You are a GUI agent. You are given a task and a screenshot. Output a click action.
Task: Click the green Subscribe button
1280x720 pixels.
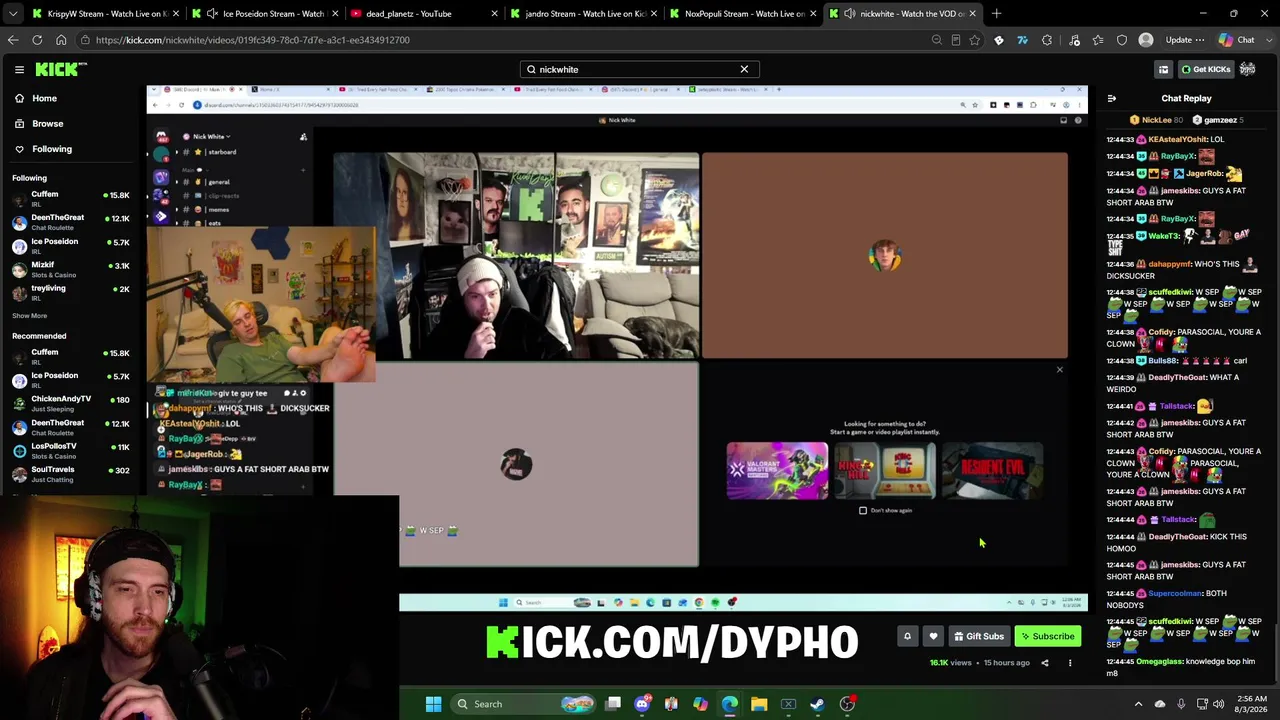point(1047,636)
